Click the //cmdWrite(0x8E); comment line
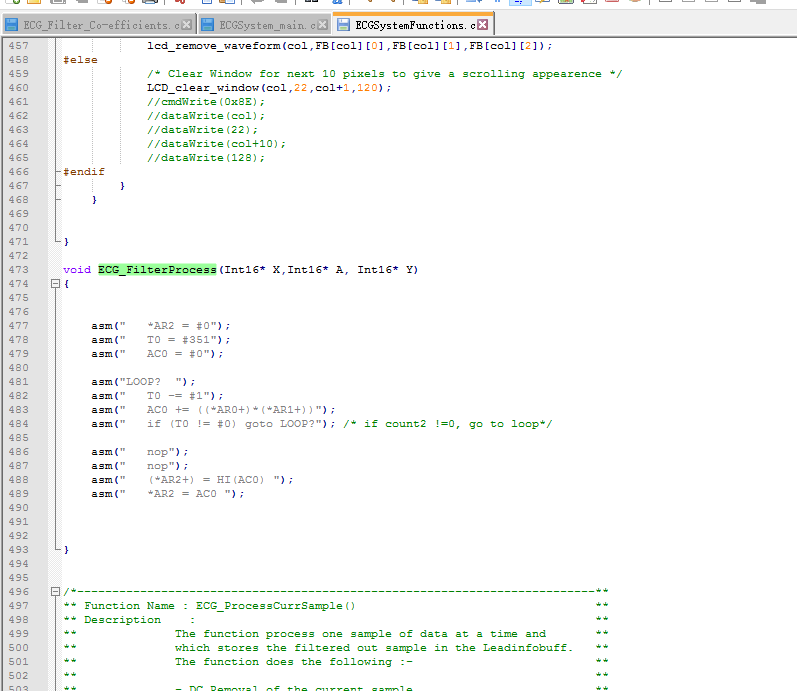 [x=206, y=102]
